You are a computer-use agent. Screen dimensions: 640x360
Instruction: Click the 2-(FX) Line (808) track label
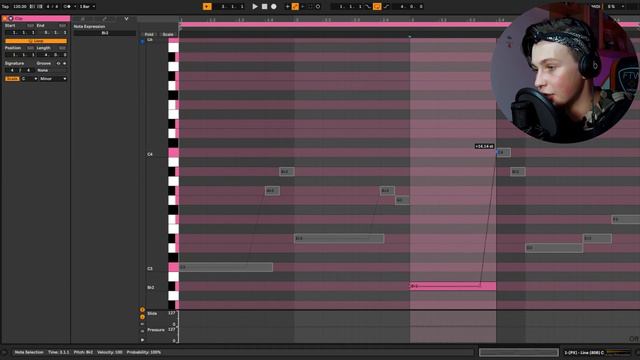[584, 352]
